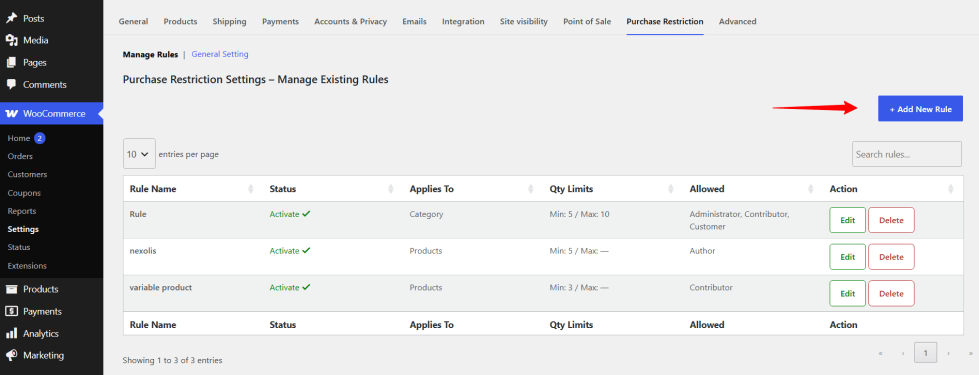The image size is (979, 375).
Task: Click the Analytics bar chart icon
Action: [11, 333]
